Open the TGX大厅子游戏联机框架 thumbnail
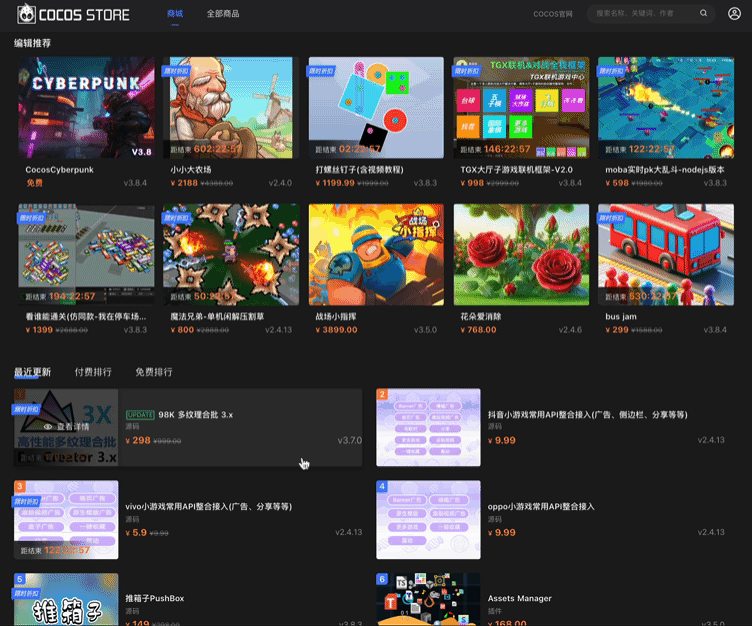The image size is (752, 626). point(521,107)
